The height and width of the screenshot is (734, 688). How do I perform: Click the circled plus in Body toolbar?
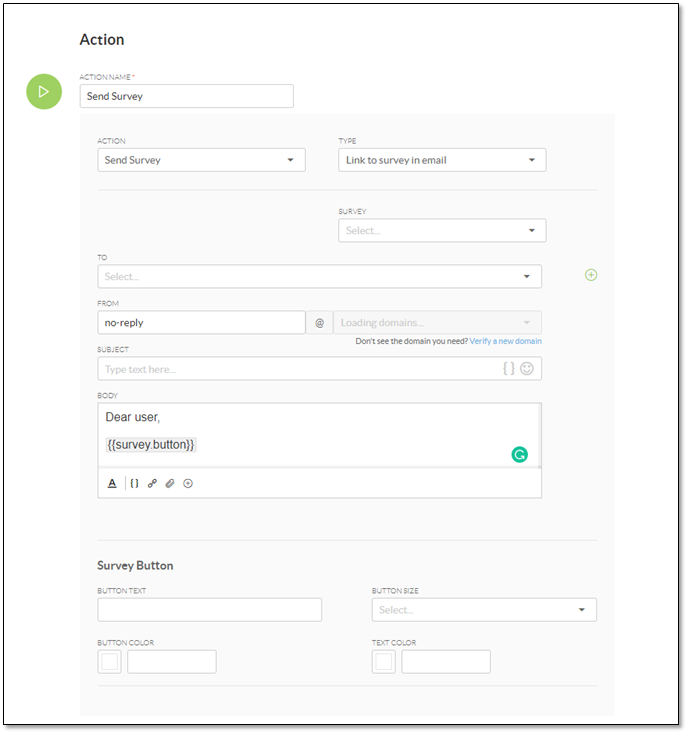188,483
